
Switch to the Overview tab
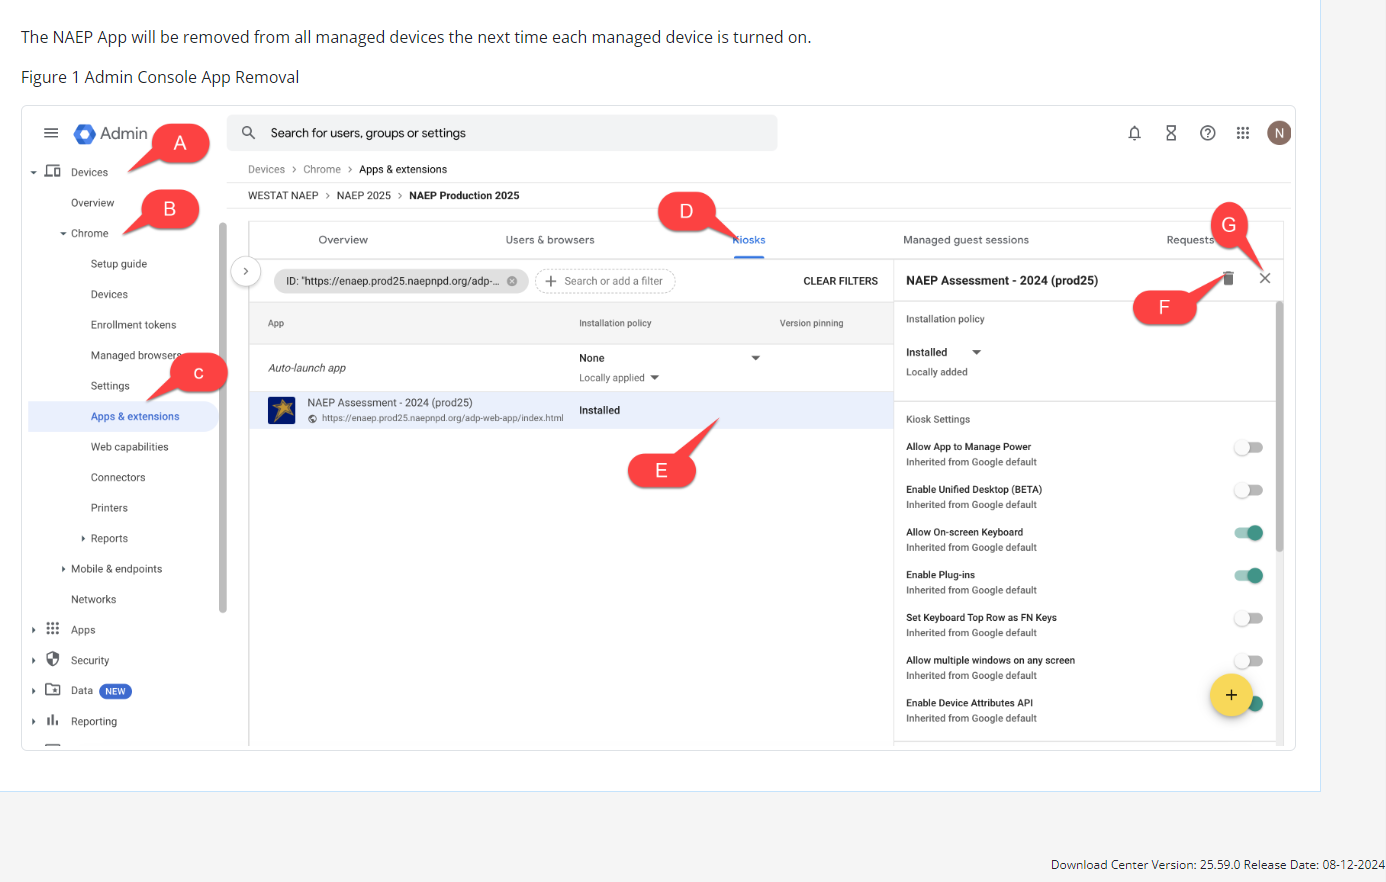click(343, 240)
